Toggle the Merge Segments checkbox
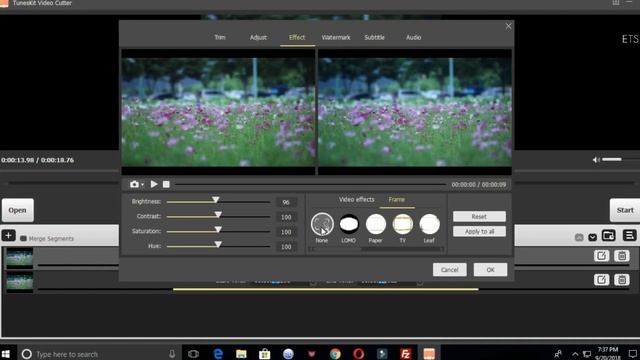 pos(23,238)
